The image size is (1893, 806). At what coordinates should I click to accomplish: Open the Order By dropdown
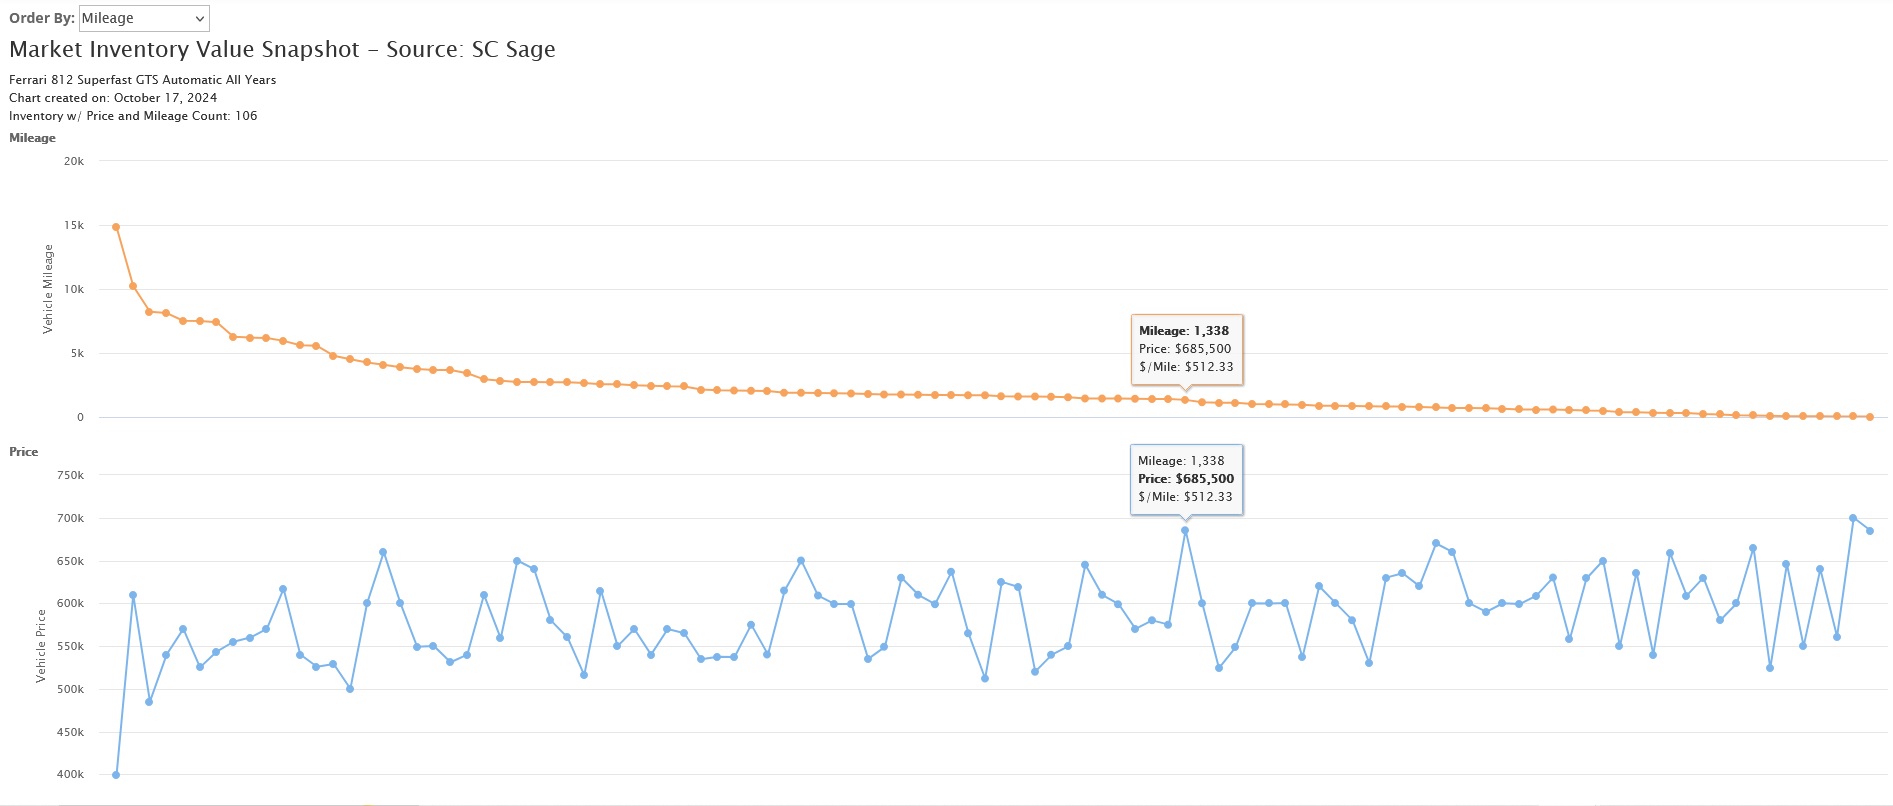coord(144,18)
